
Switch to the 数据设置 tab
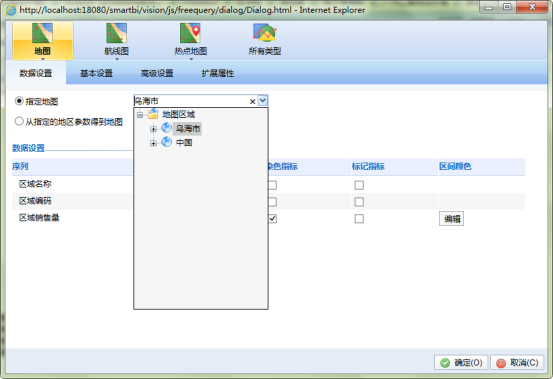coord(36,73)
